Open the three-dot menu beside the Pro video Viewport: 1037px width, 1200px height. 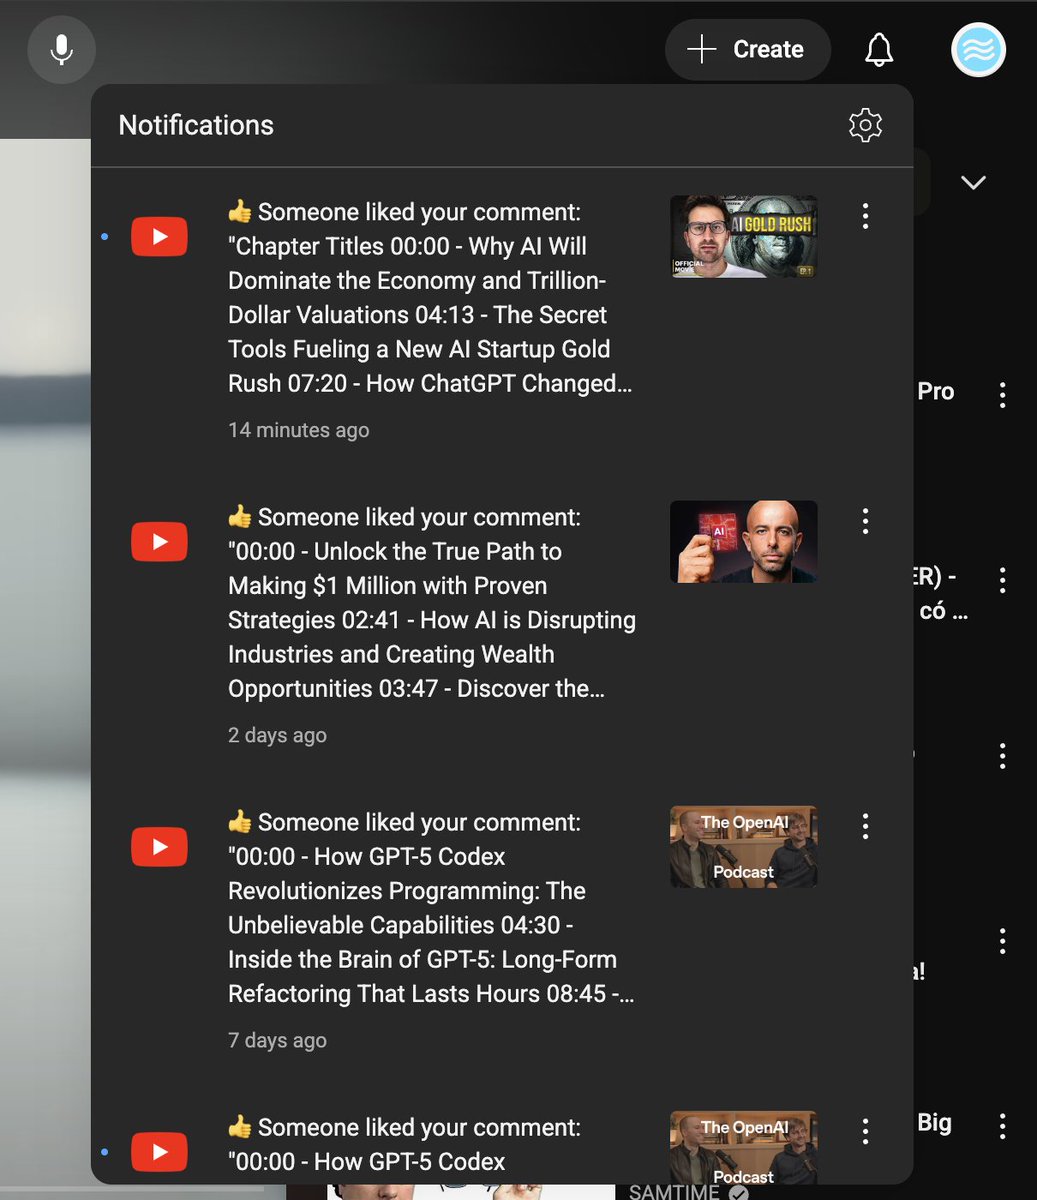point(1002,395)
